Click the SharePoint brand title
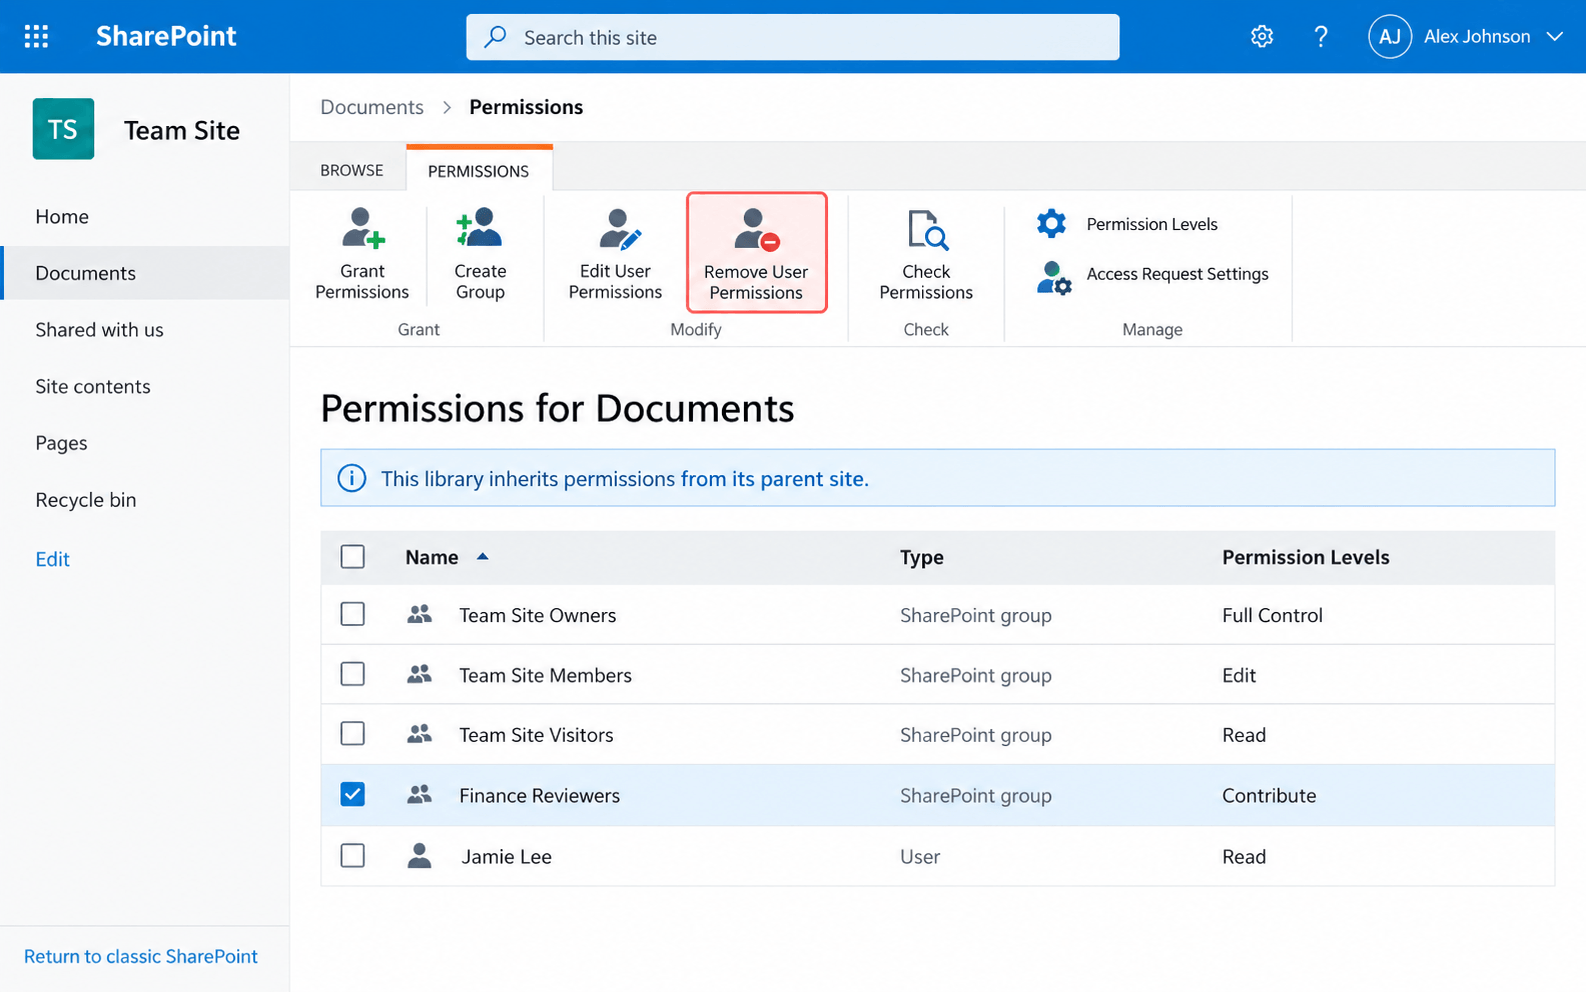 tap(166, 37)
